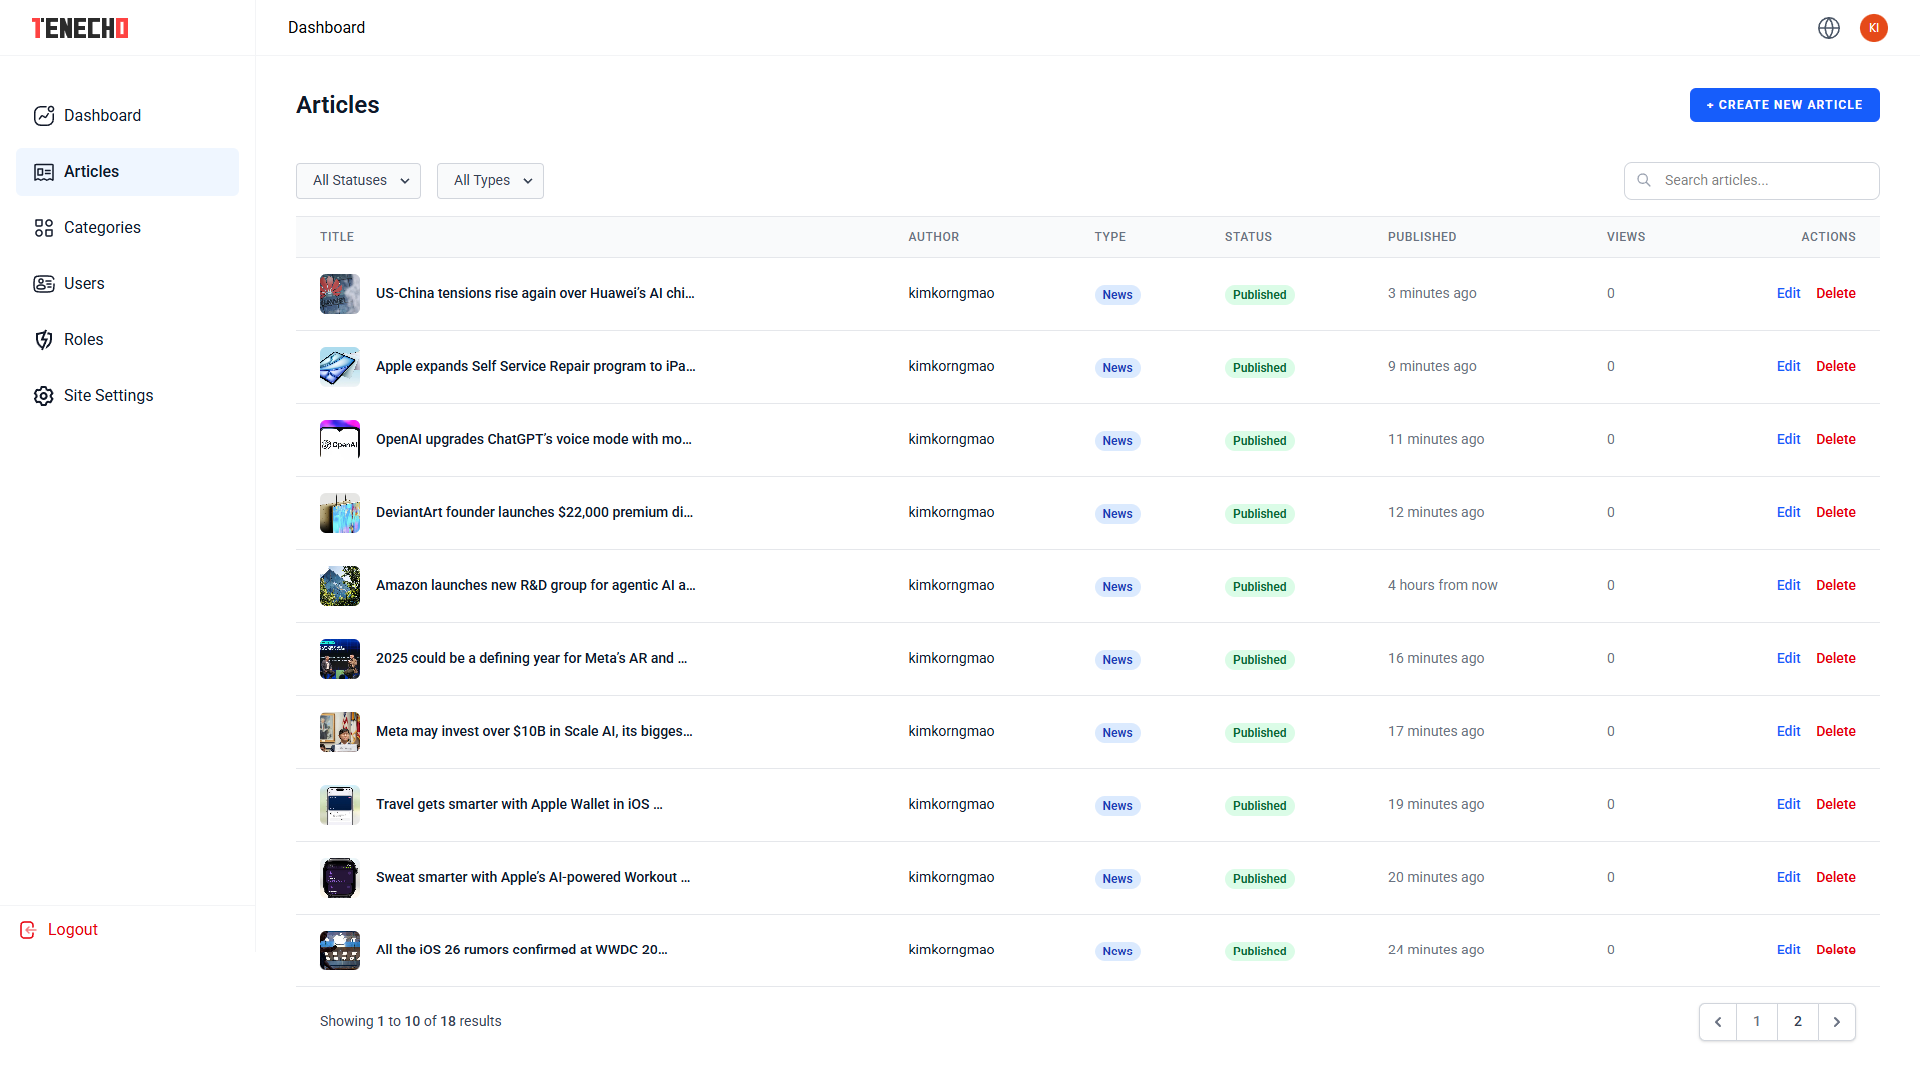Go to previous page with left chevron
1920x1090 pixels.
1718,1022
